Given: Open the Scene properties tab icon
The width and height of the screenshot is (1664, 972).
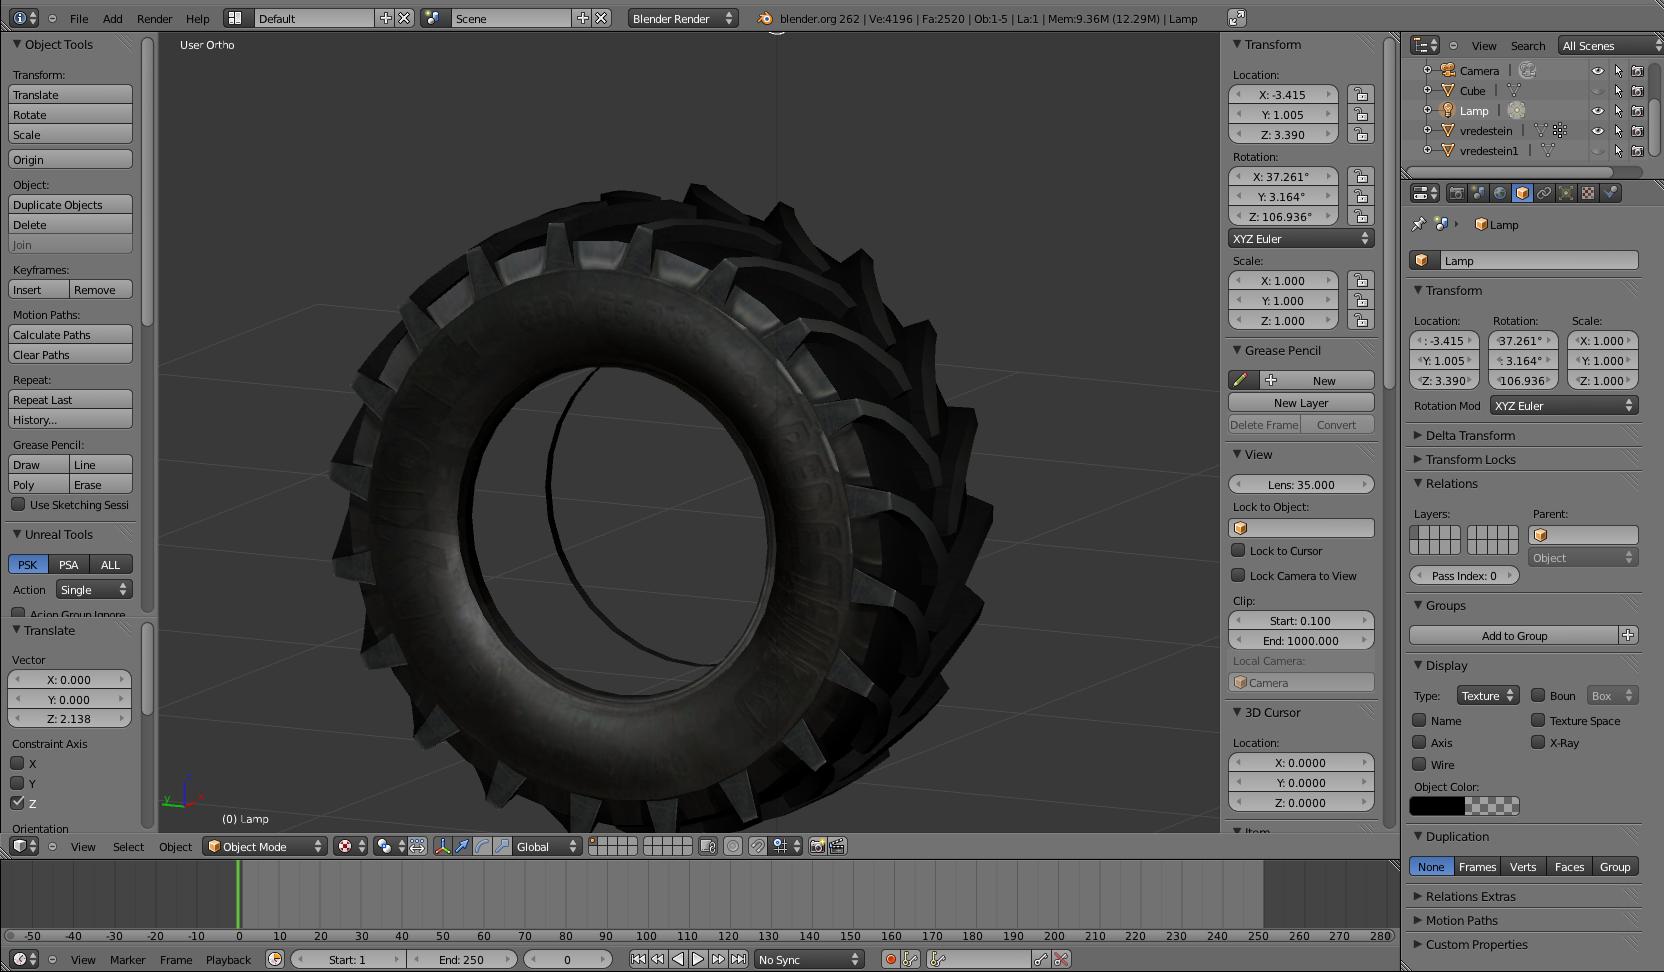Looking at the screenshot, I should pos(1479,193).
